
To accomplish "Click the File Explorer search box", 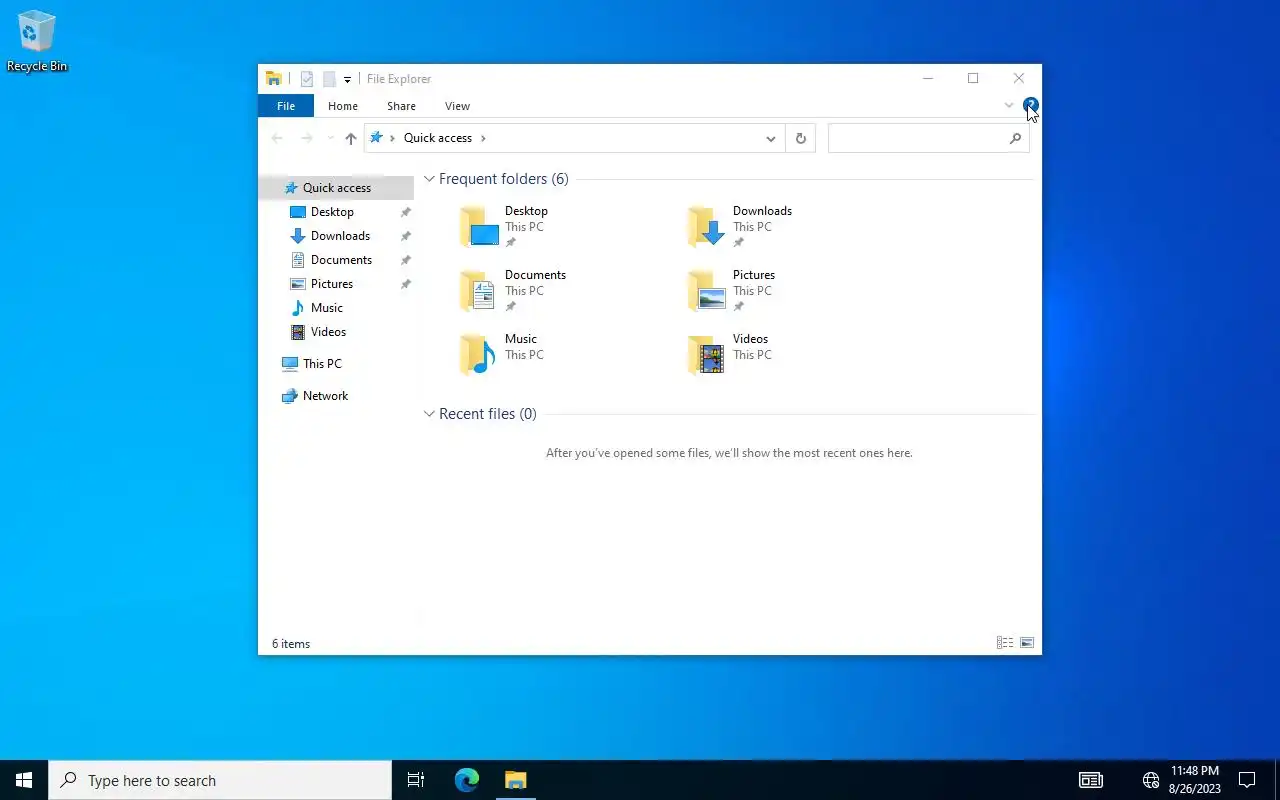I will point(928,138).
